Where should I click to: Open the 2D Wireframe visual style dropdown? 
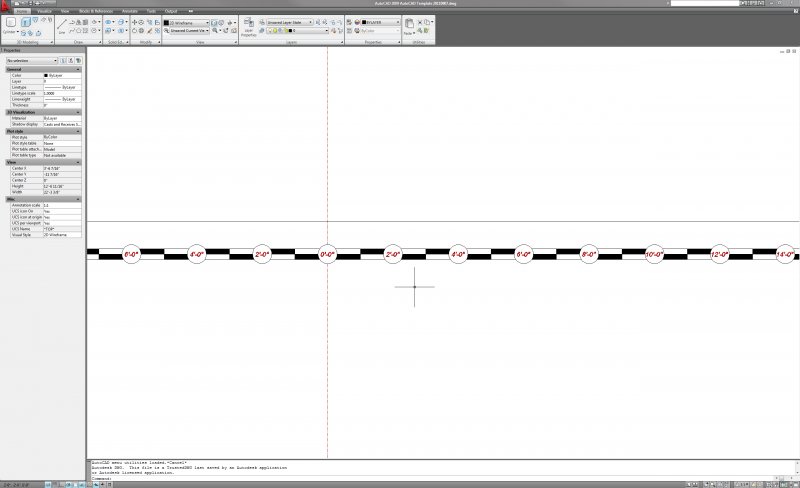[186, 23]
